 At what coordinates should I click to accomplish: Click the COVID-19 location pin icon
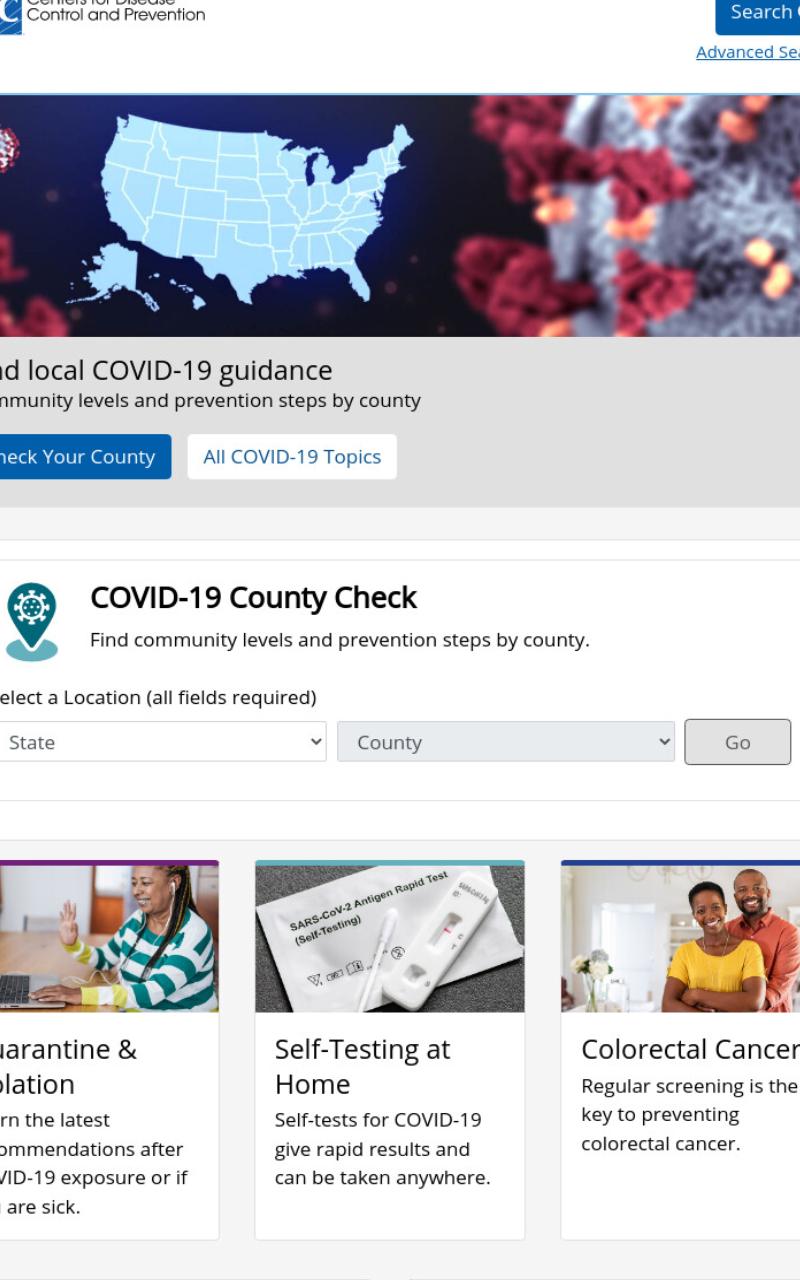point(31,622)
